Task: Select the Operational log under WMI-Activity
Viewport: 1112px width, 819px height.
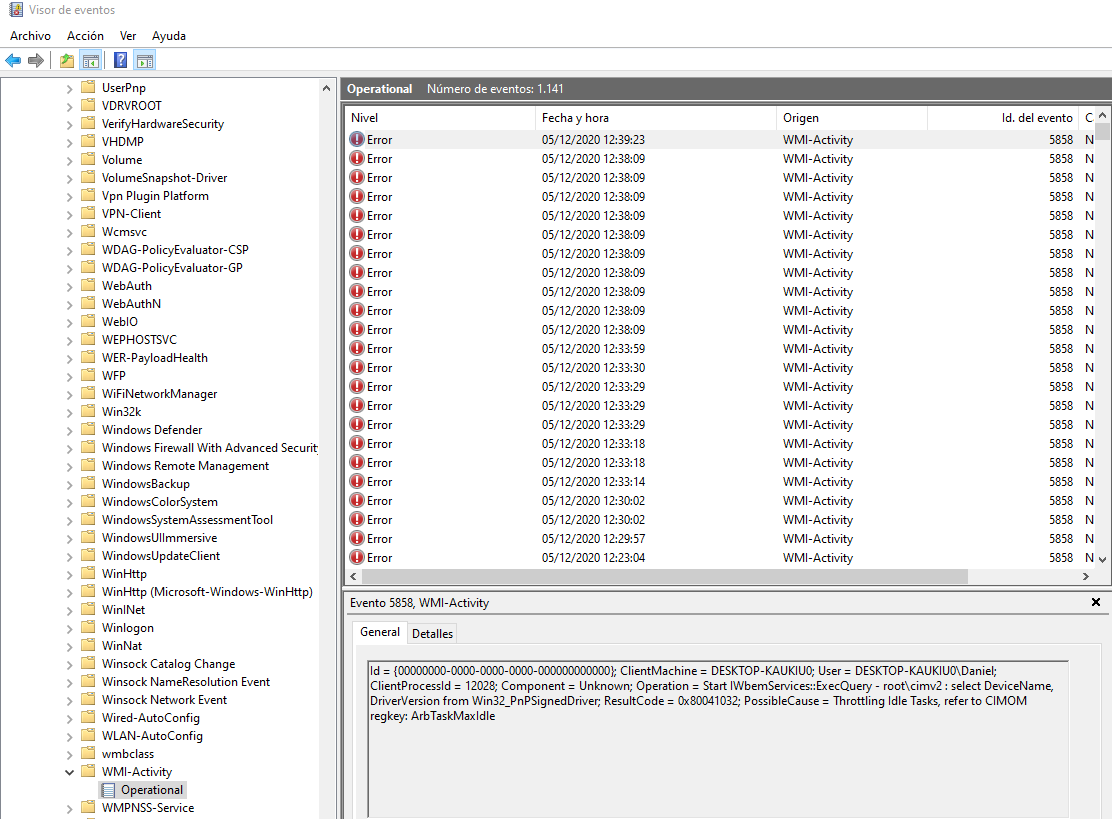Action: pyautogui.click(x=152, y=790)
